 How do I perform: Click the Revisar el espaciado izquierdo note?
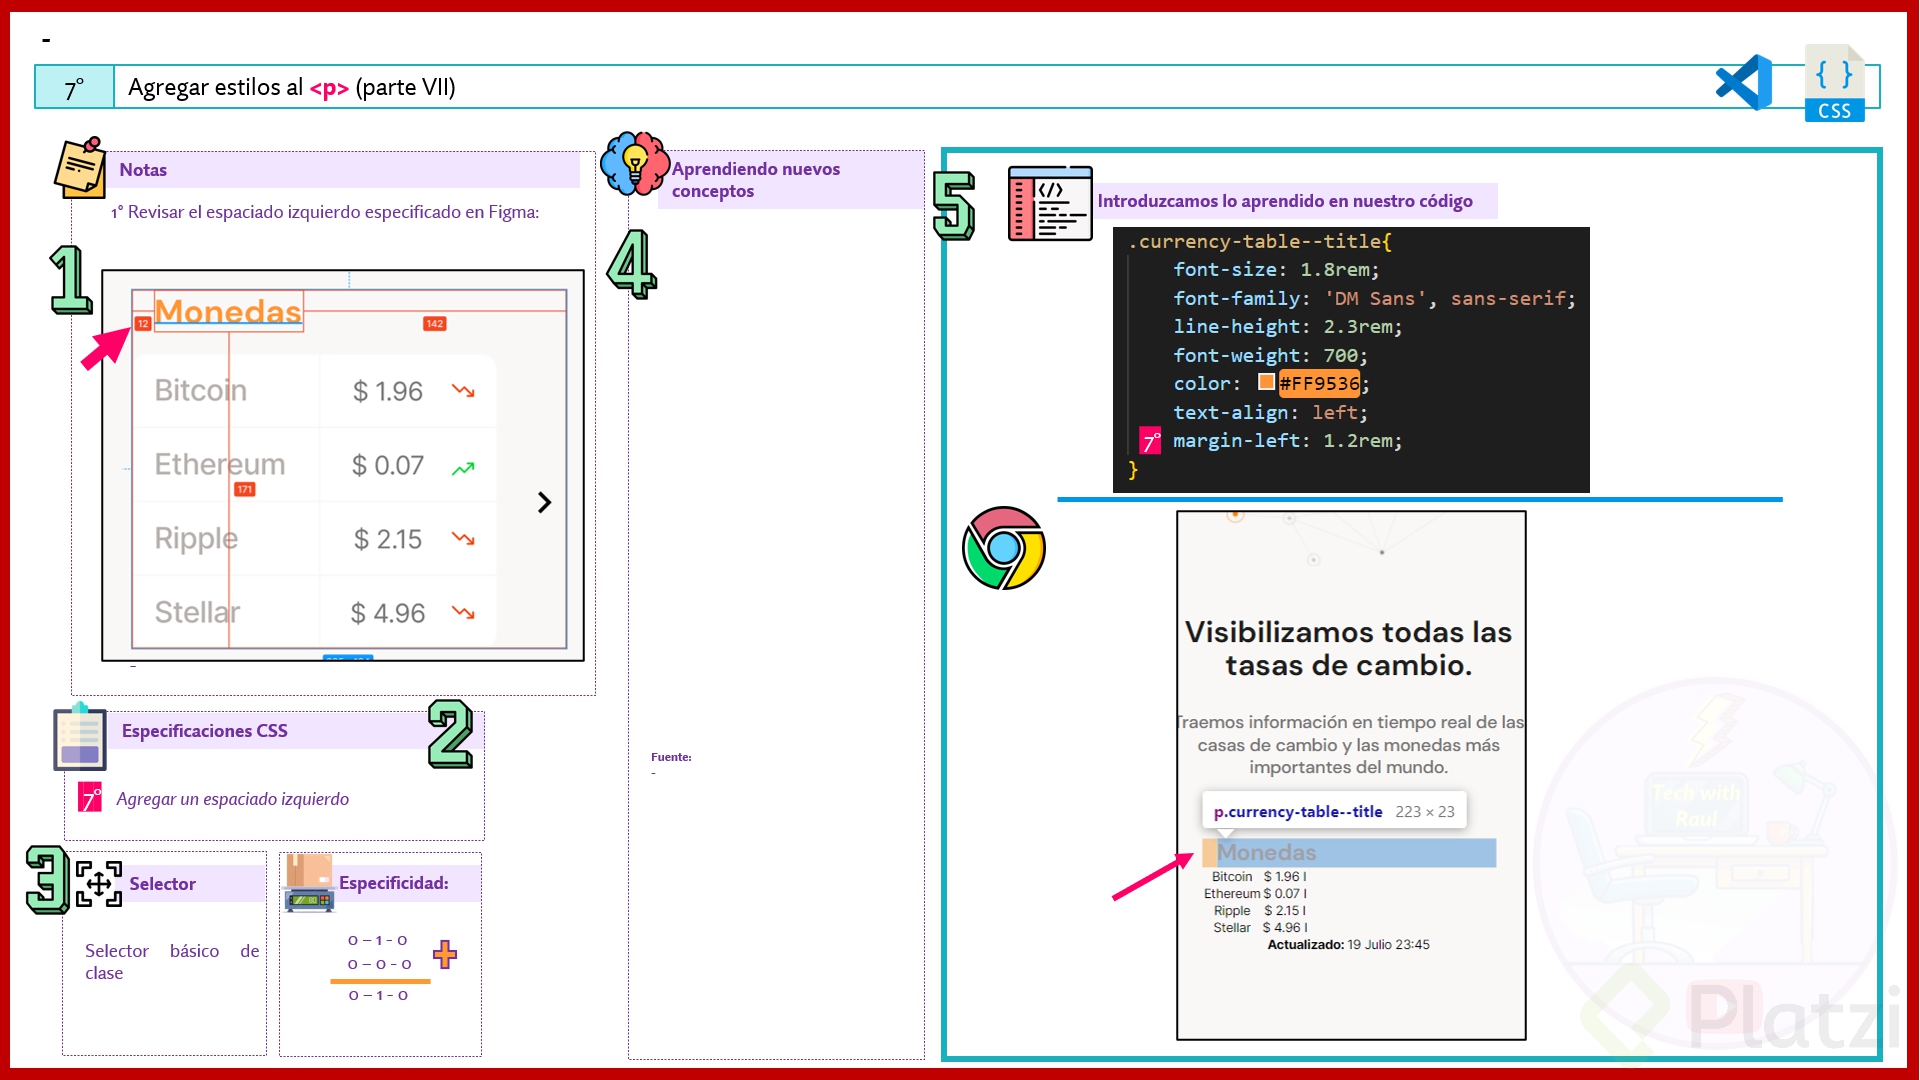pyautogui.click(x=325, y=212)
